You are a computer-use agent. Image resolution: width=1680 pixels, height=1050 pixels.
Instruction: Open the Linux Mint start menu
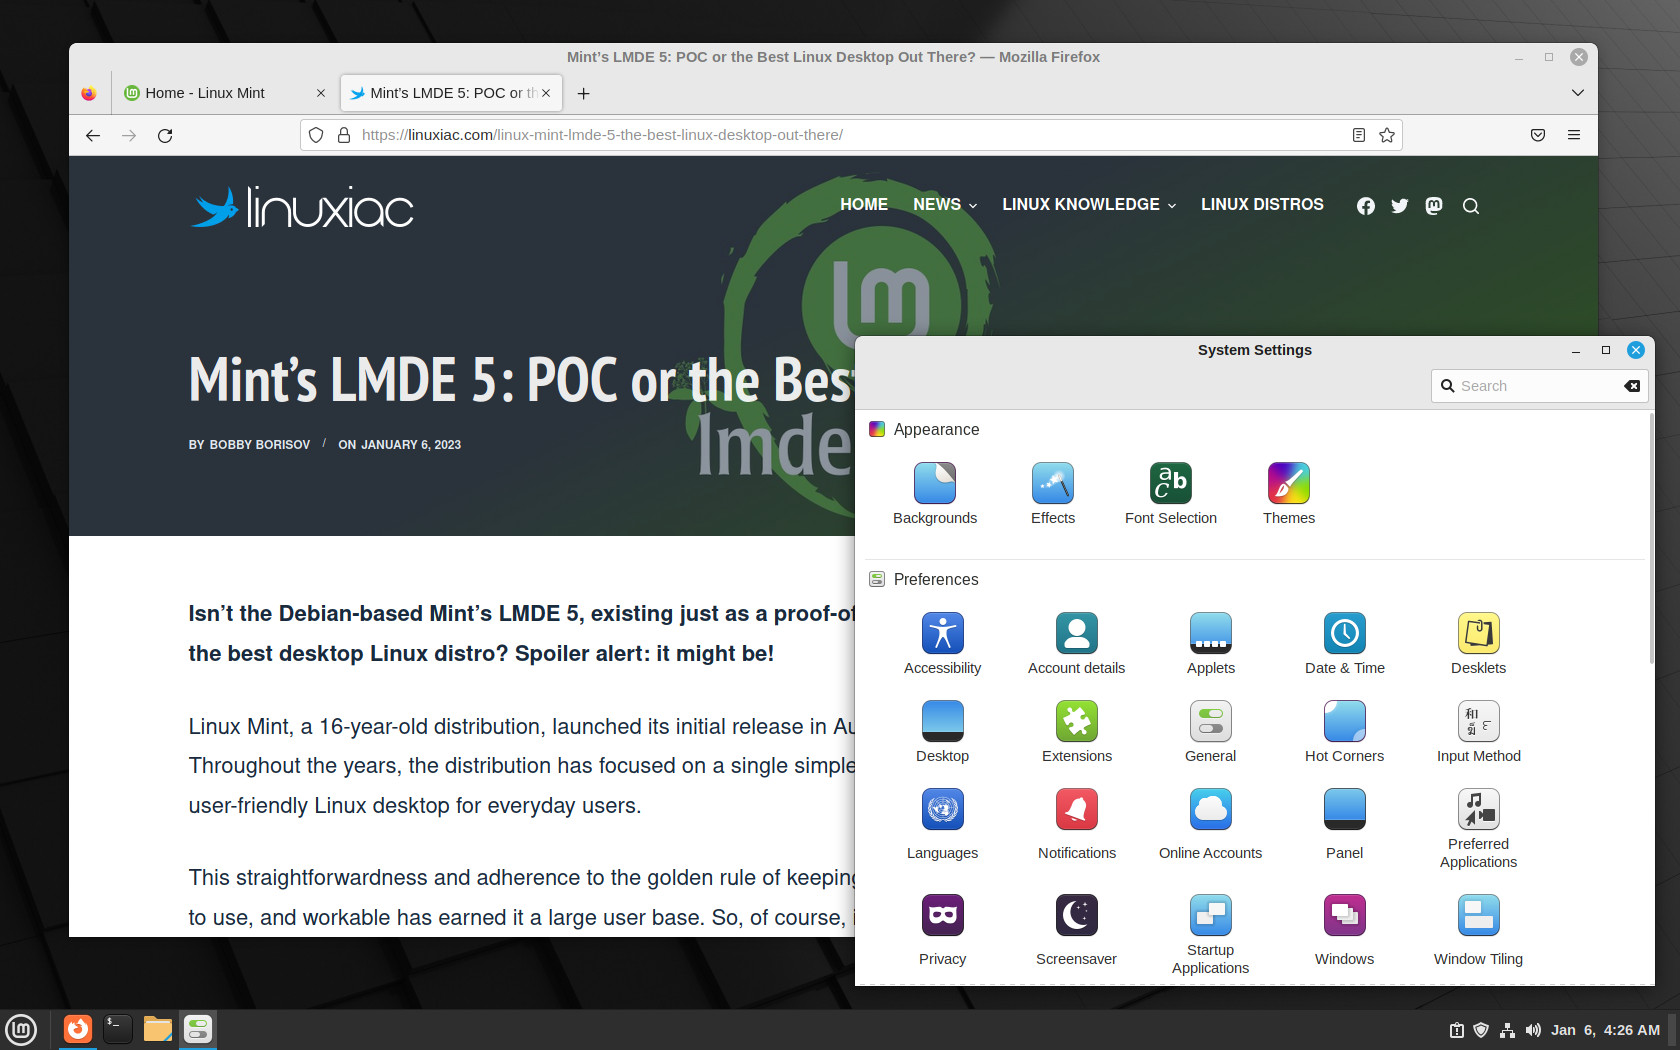(x=21, y=1029)
